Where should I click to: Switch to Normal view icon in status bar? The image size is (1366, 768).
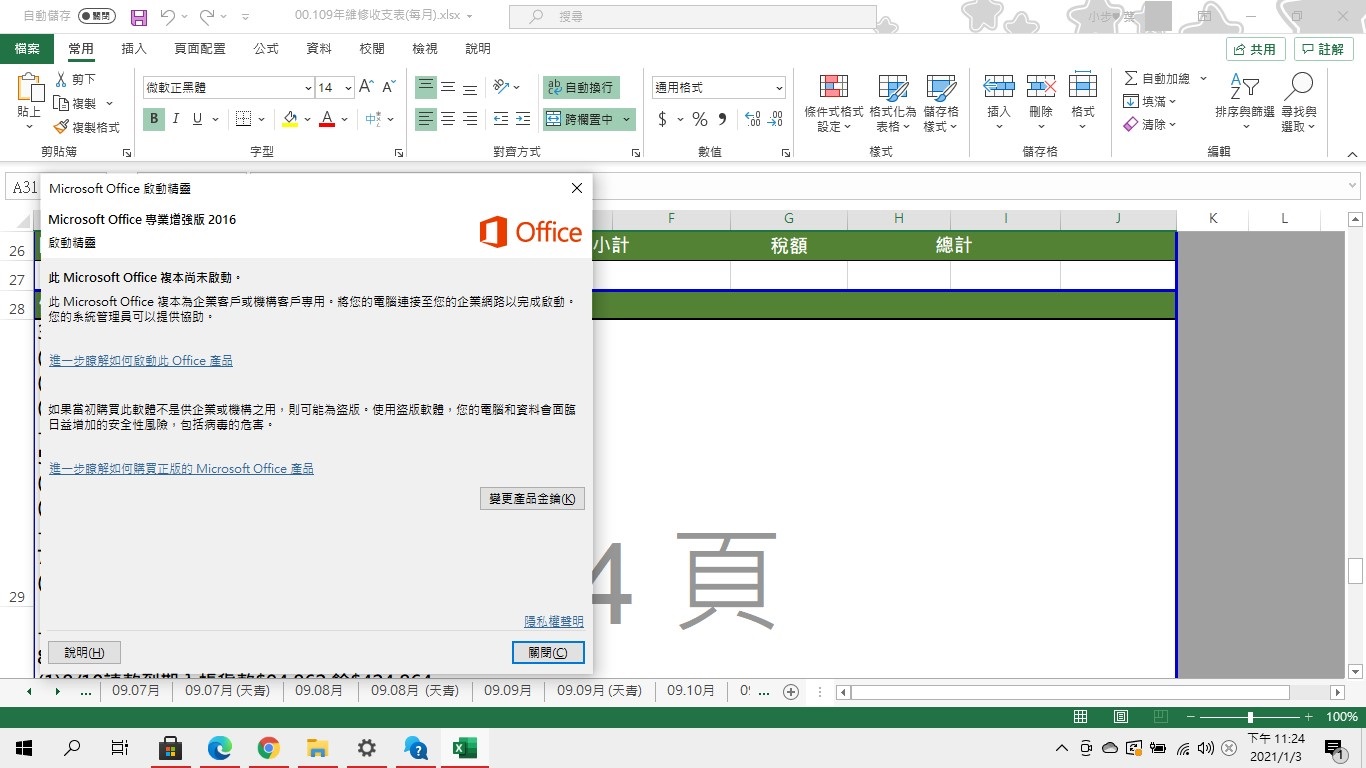[1080, 717]
